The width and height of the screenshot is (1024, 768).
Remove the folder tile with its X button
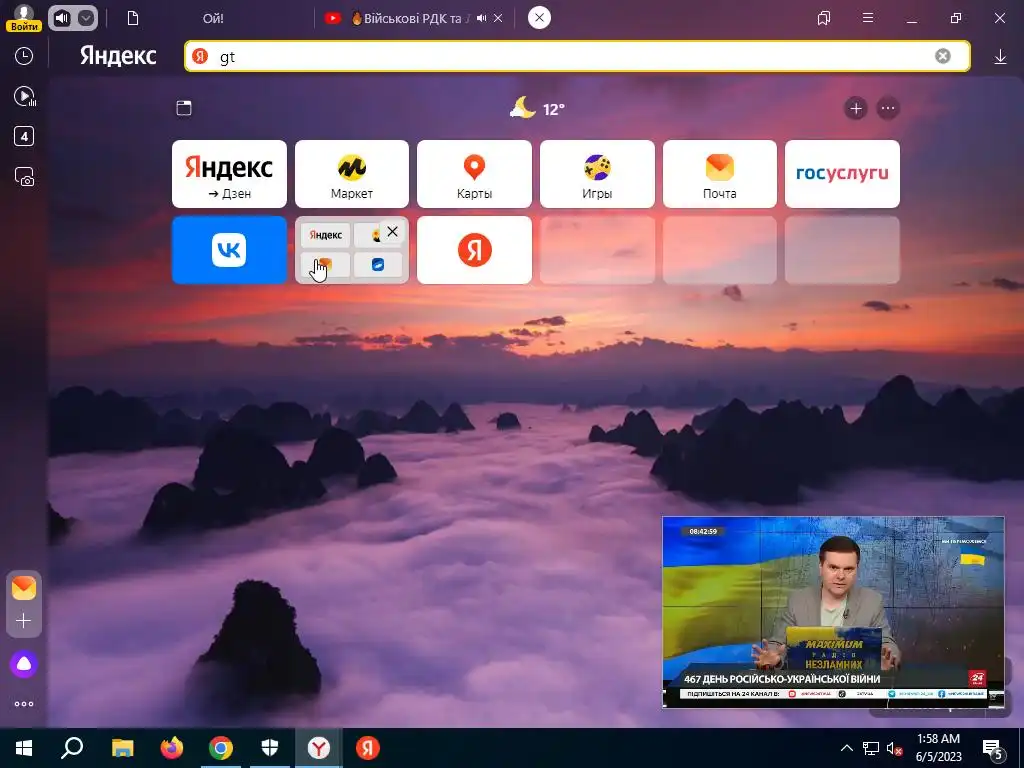point(392,231)
